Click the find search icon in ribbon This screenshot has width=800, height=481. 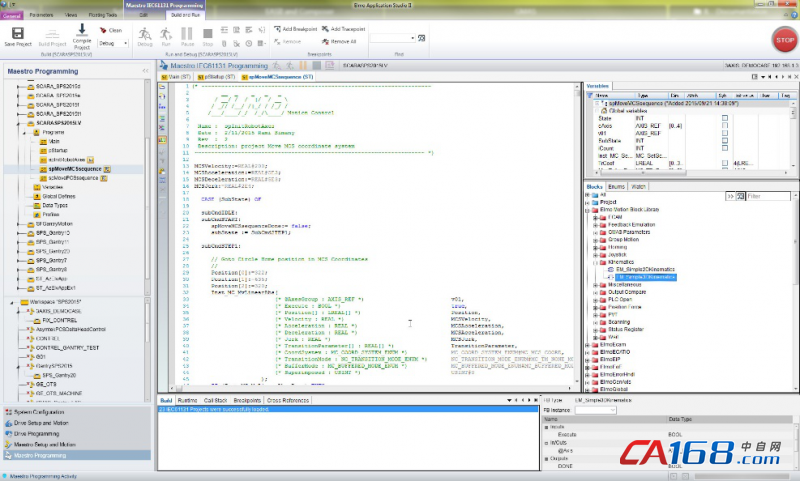pos(421,38)
